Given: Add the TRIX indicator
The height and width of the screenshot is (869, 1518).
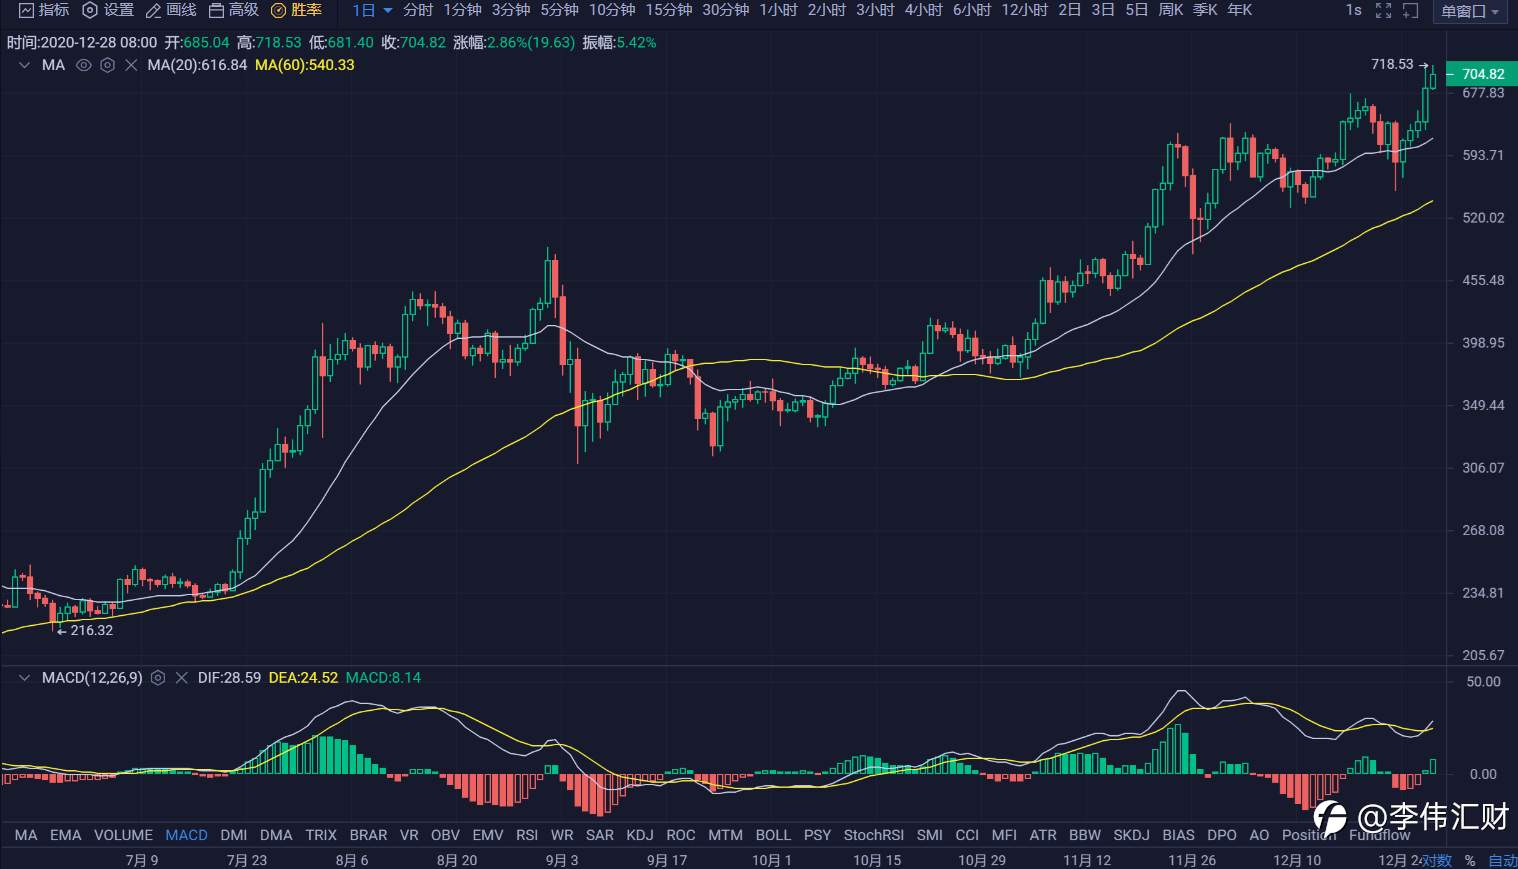Looking at the screenshot, I should point(321,835).
